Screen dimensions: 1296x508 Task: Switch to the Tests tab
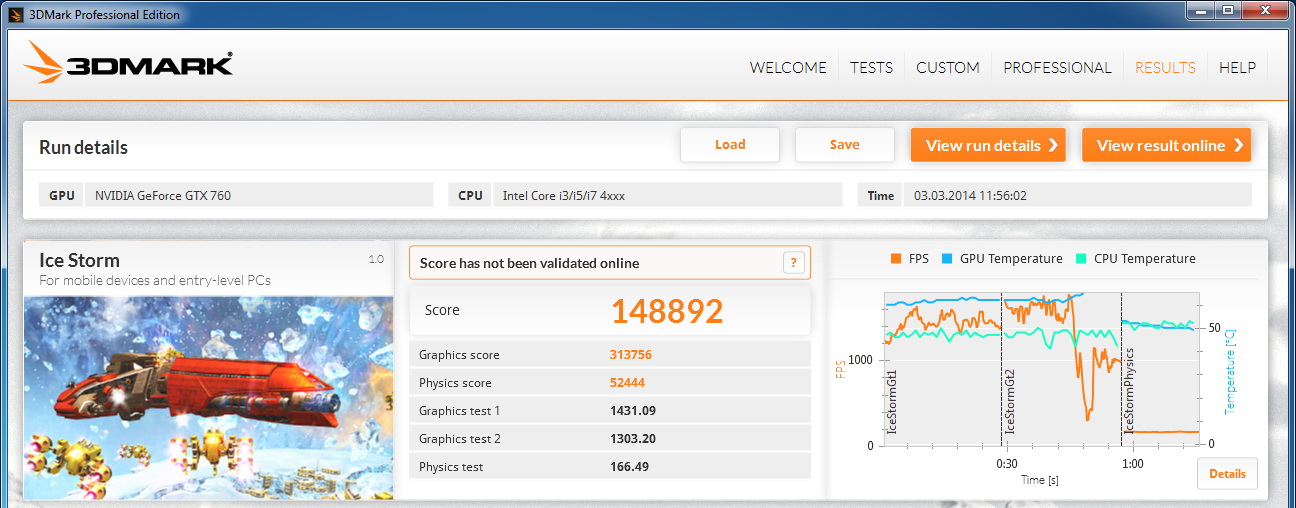[x=871, y=68]
